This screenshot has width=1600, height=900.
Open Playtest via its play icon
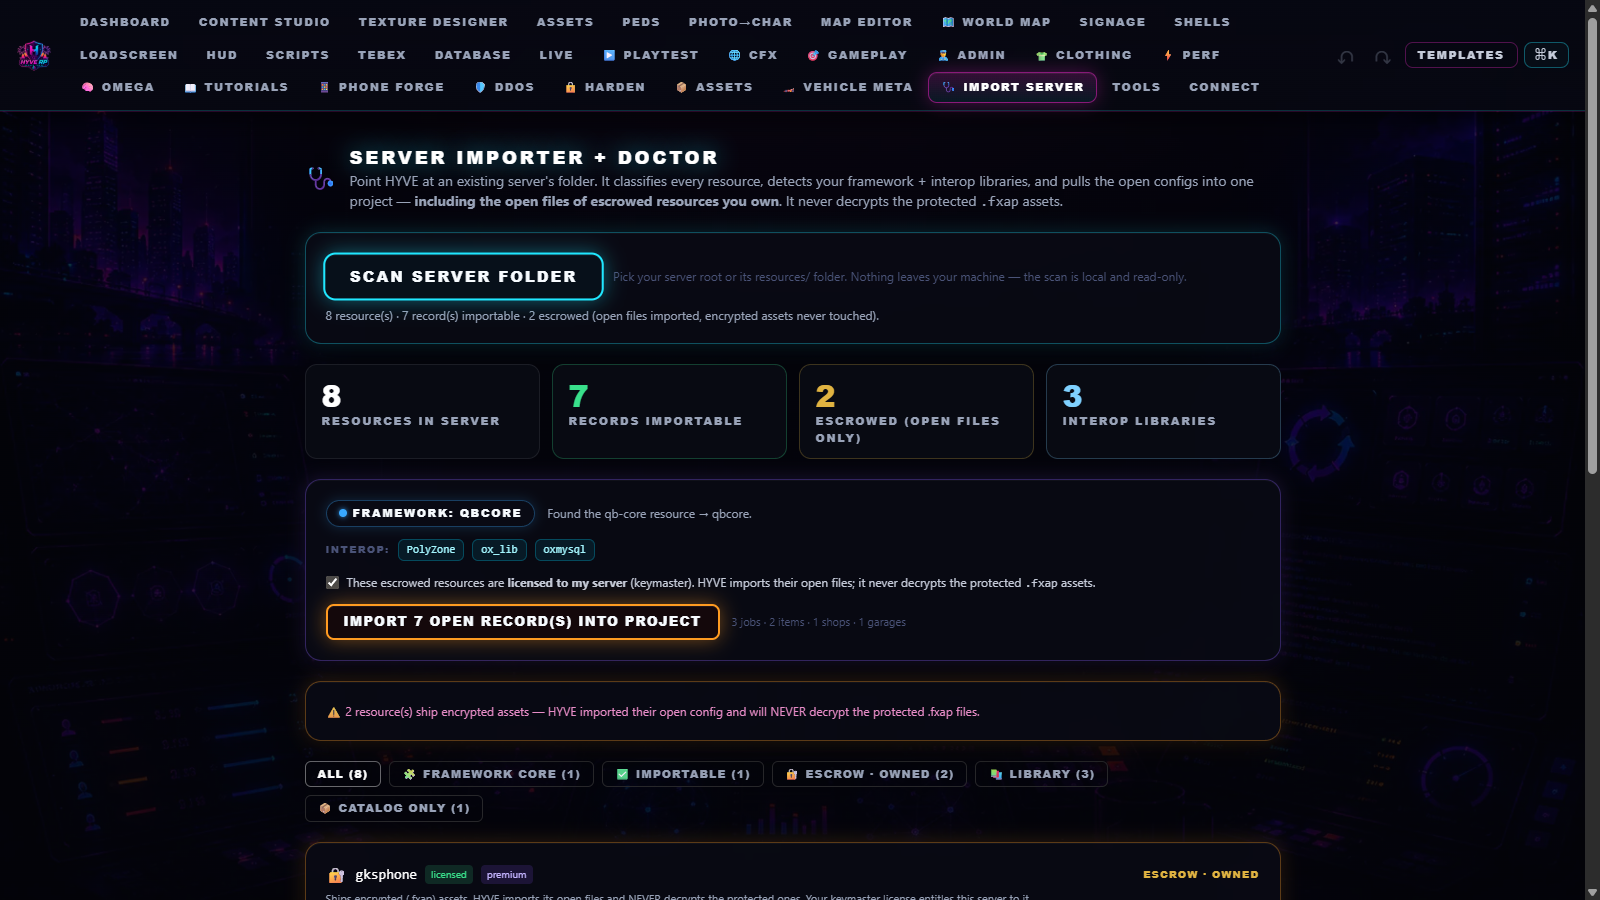point(609,55)
